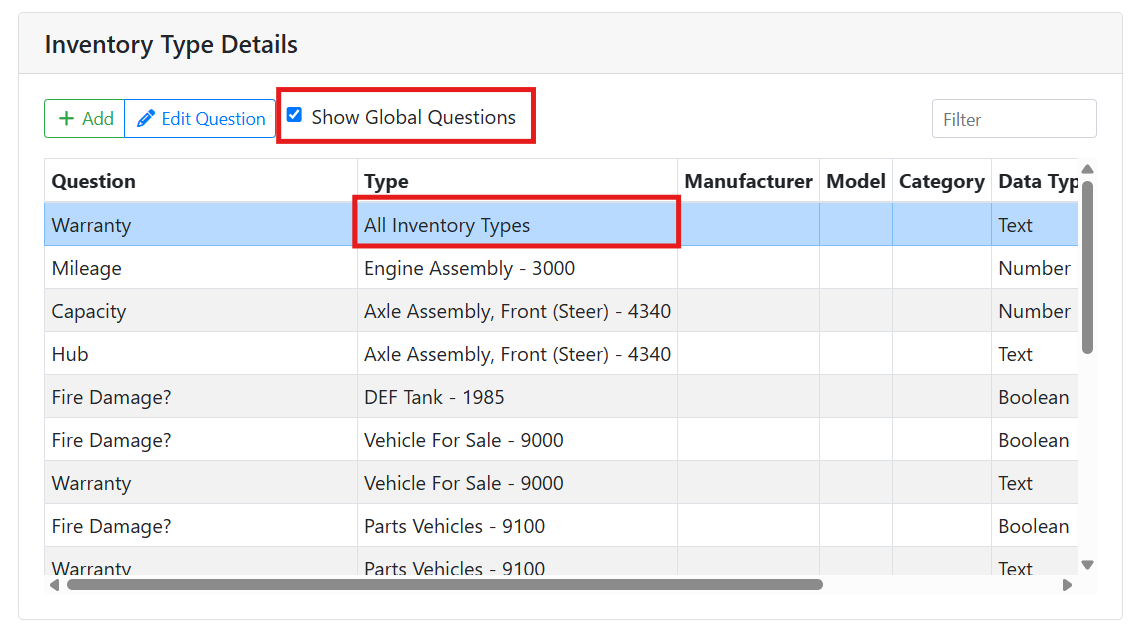The height and width of the screenshot is (632, 1138).
Task: Click the horizontal scroll right arrow
Action: click(1067, 585)
